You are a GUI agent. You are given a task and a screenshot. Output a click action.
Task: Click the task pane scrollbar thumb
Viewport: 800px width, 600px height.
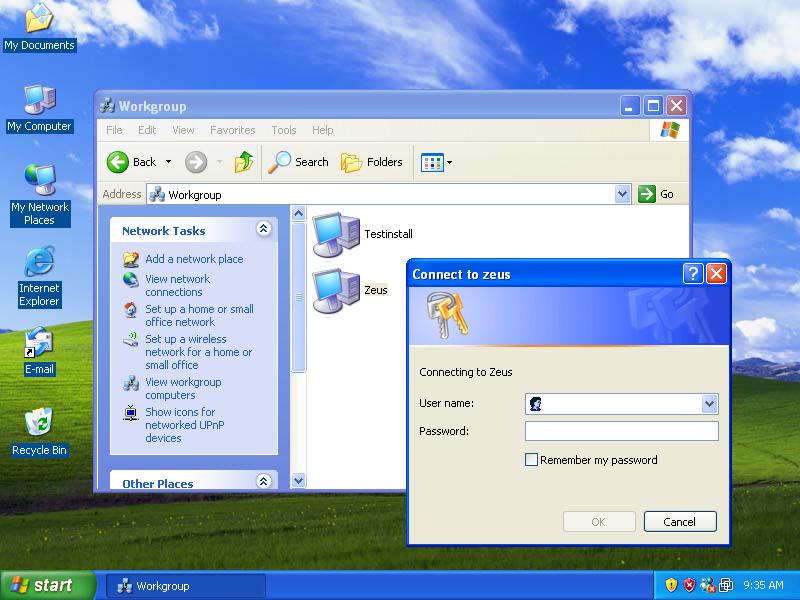298,297
